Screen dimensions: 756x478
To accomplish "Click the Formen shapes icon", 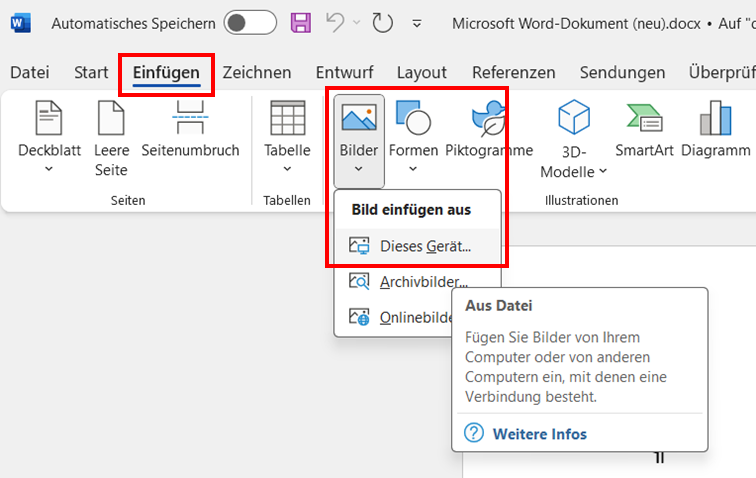I will point(413,117).
